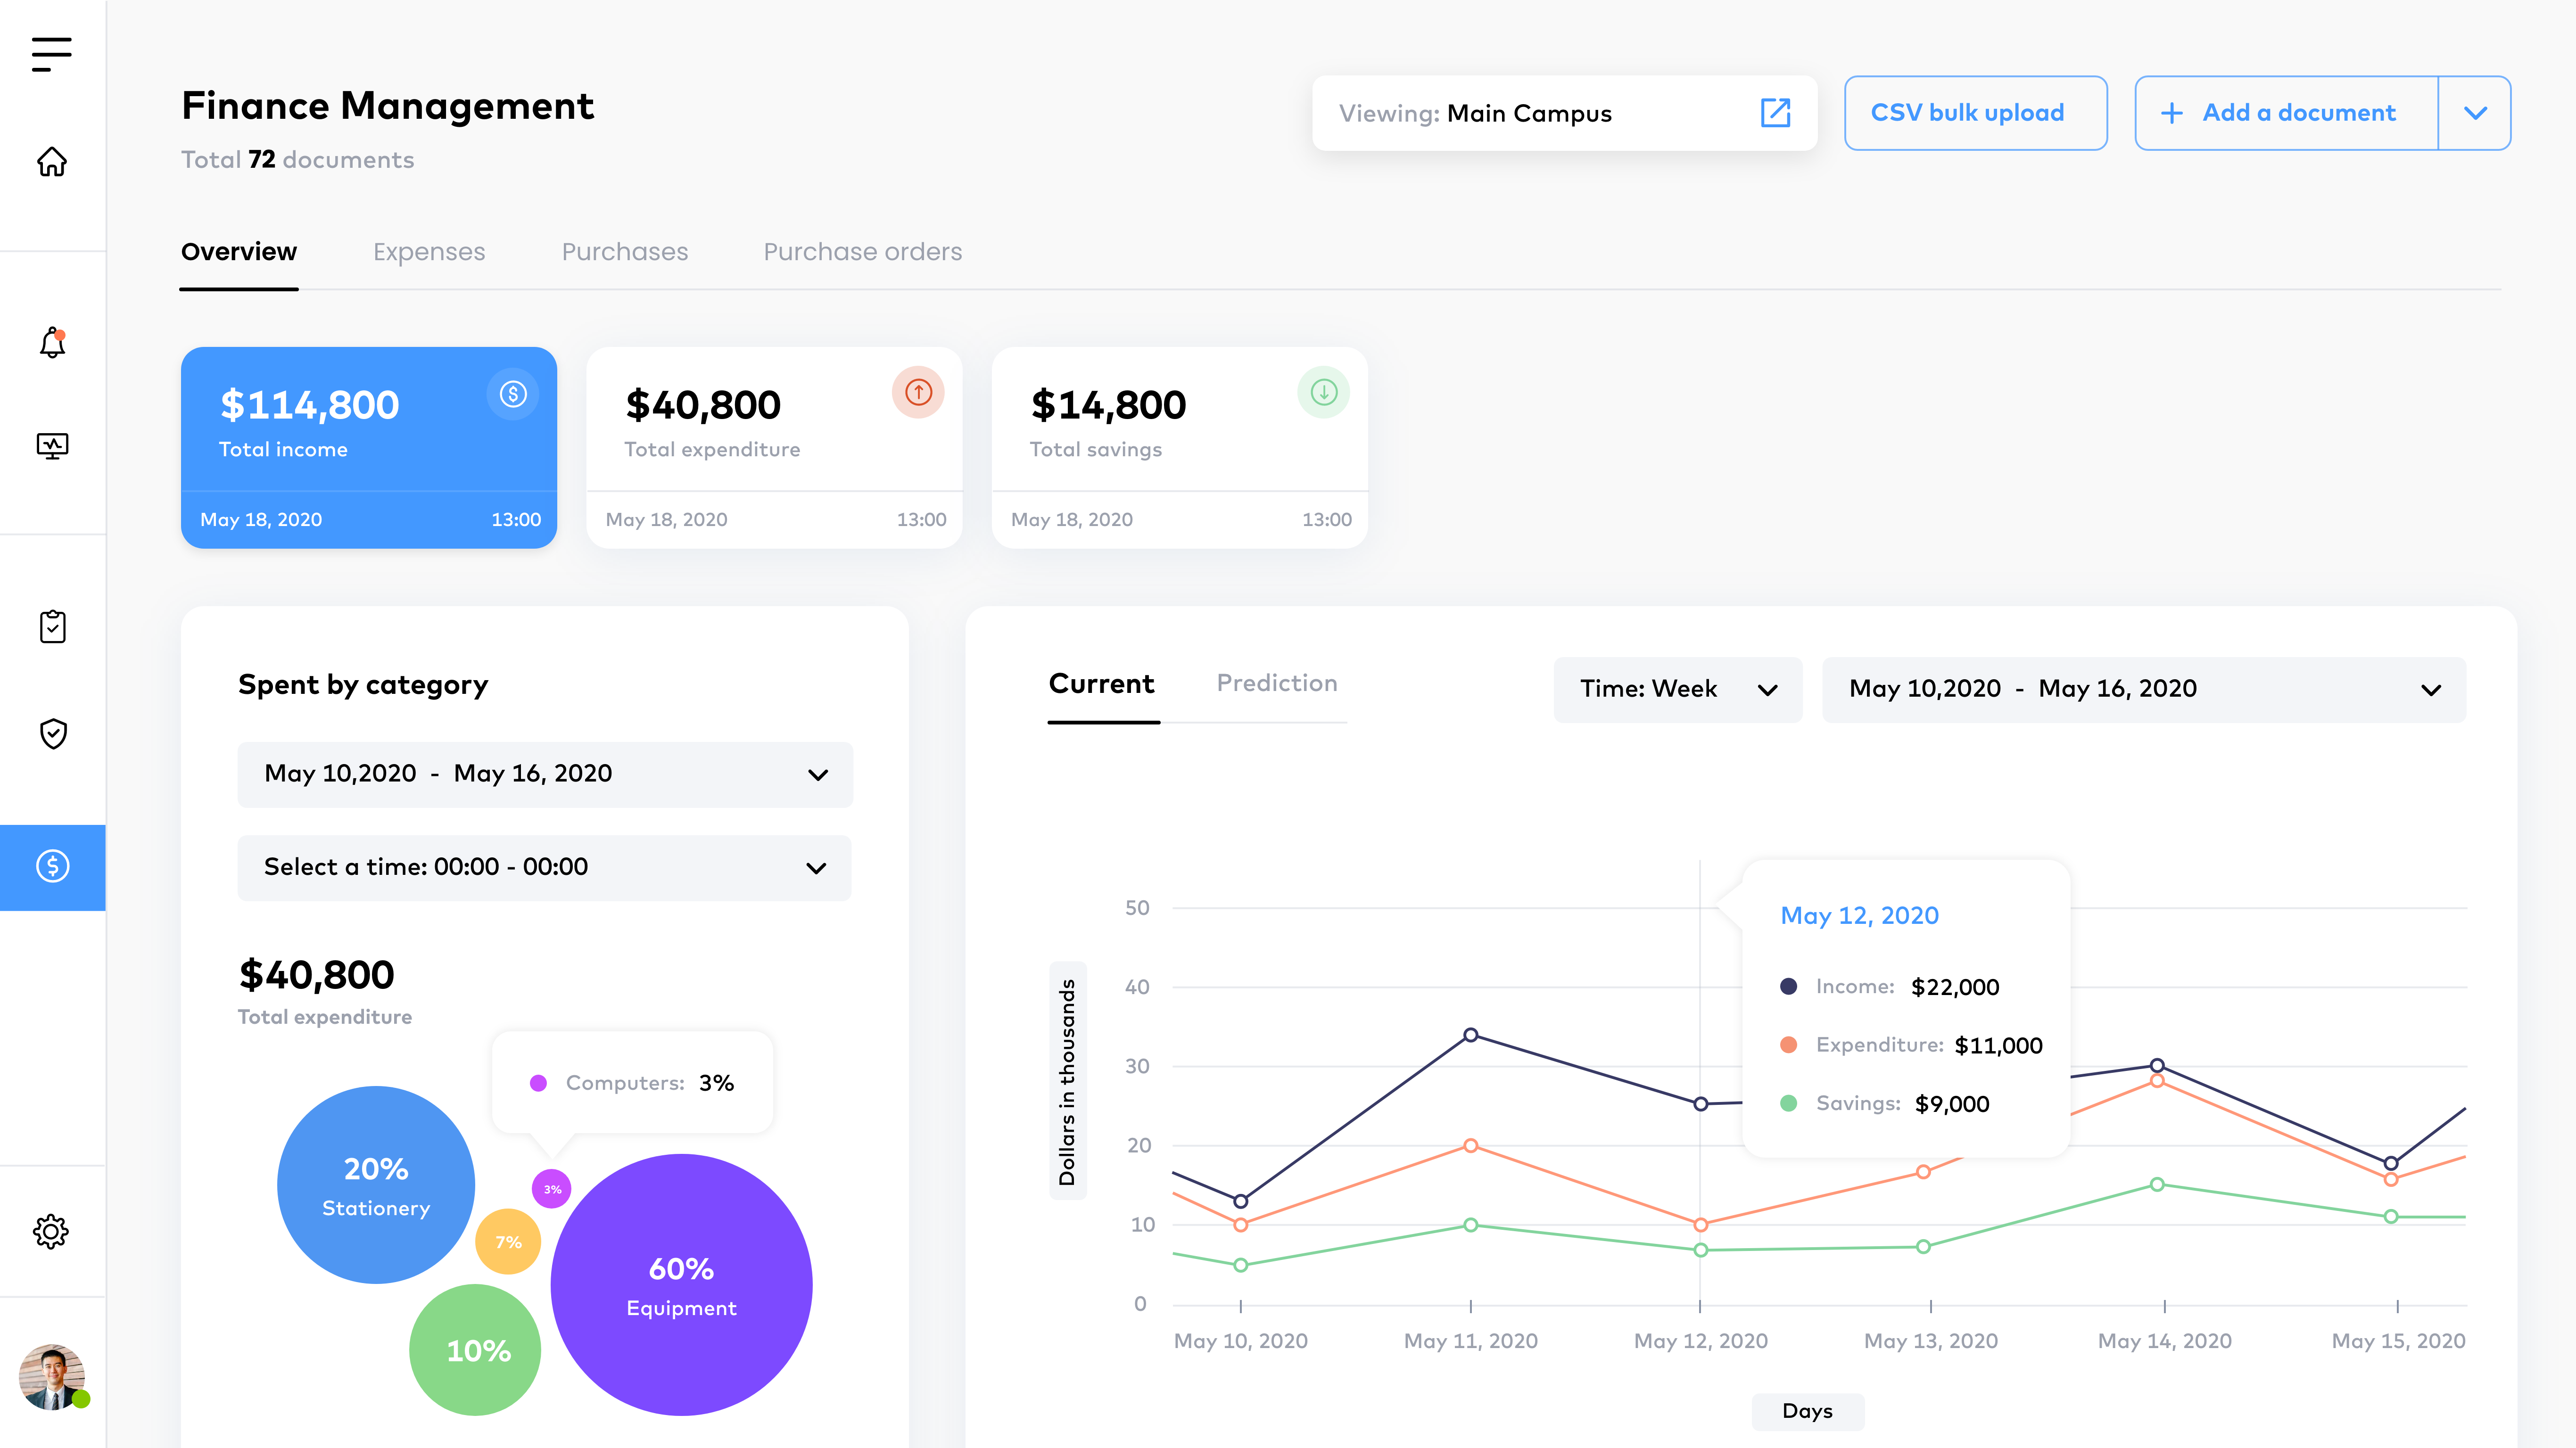The height and width of the screenshot is (1448, 2576).
Task: Click the income data point on May 15
Action: [x=2391, y=1163]
